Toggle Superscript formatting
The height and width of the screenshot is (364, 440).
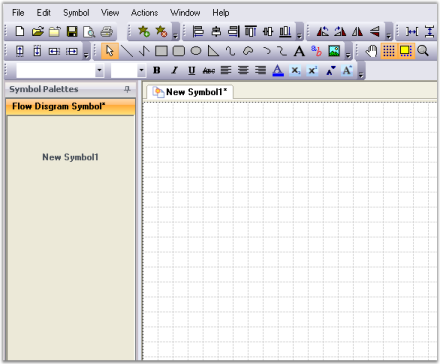[x=312, y=70]
